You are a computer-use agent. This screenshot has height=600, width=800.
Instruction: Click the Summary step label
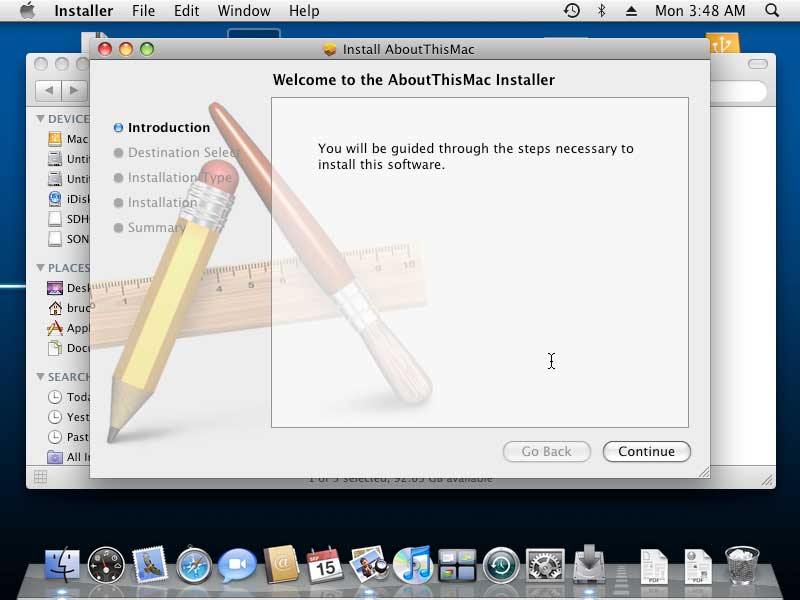pos(156,228)
